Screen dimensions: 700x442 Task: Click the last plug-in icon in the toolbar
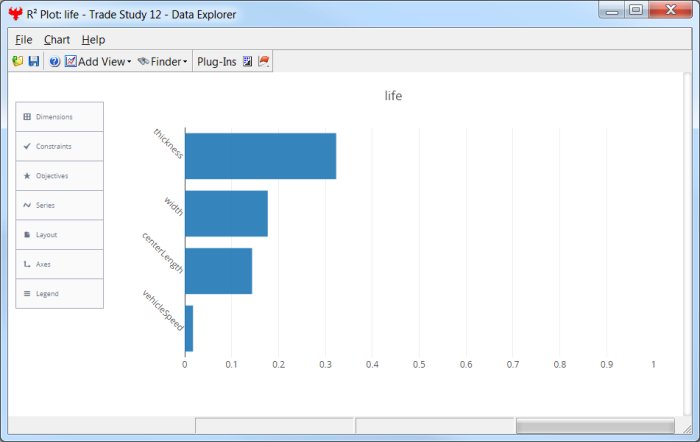click(264, 62)
